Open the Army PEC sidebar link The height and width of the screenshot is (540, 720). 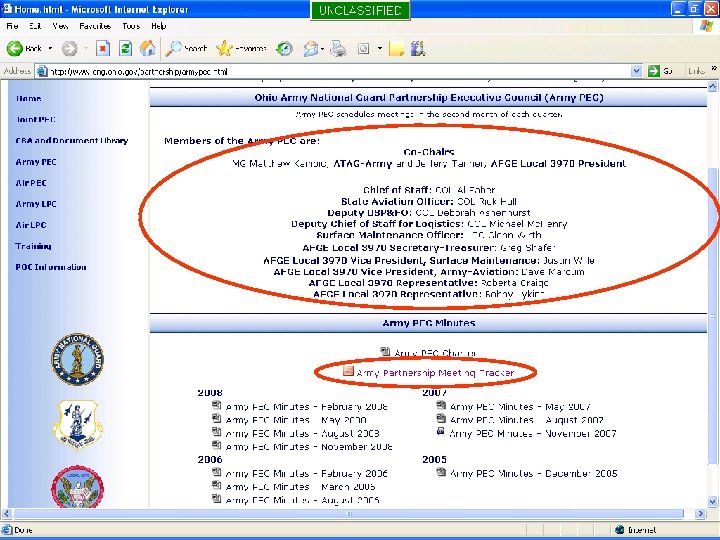[x=36, y=162]
